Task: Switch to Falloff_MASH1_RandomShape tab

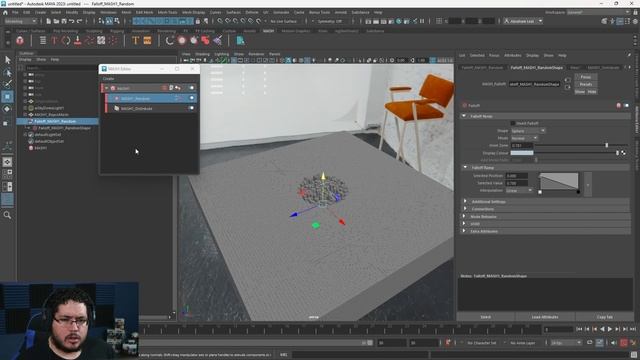Action: click(x=536, y=67)
